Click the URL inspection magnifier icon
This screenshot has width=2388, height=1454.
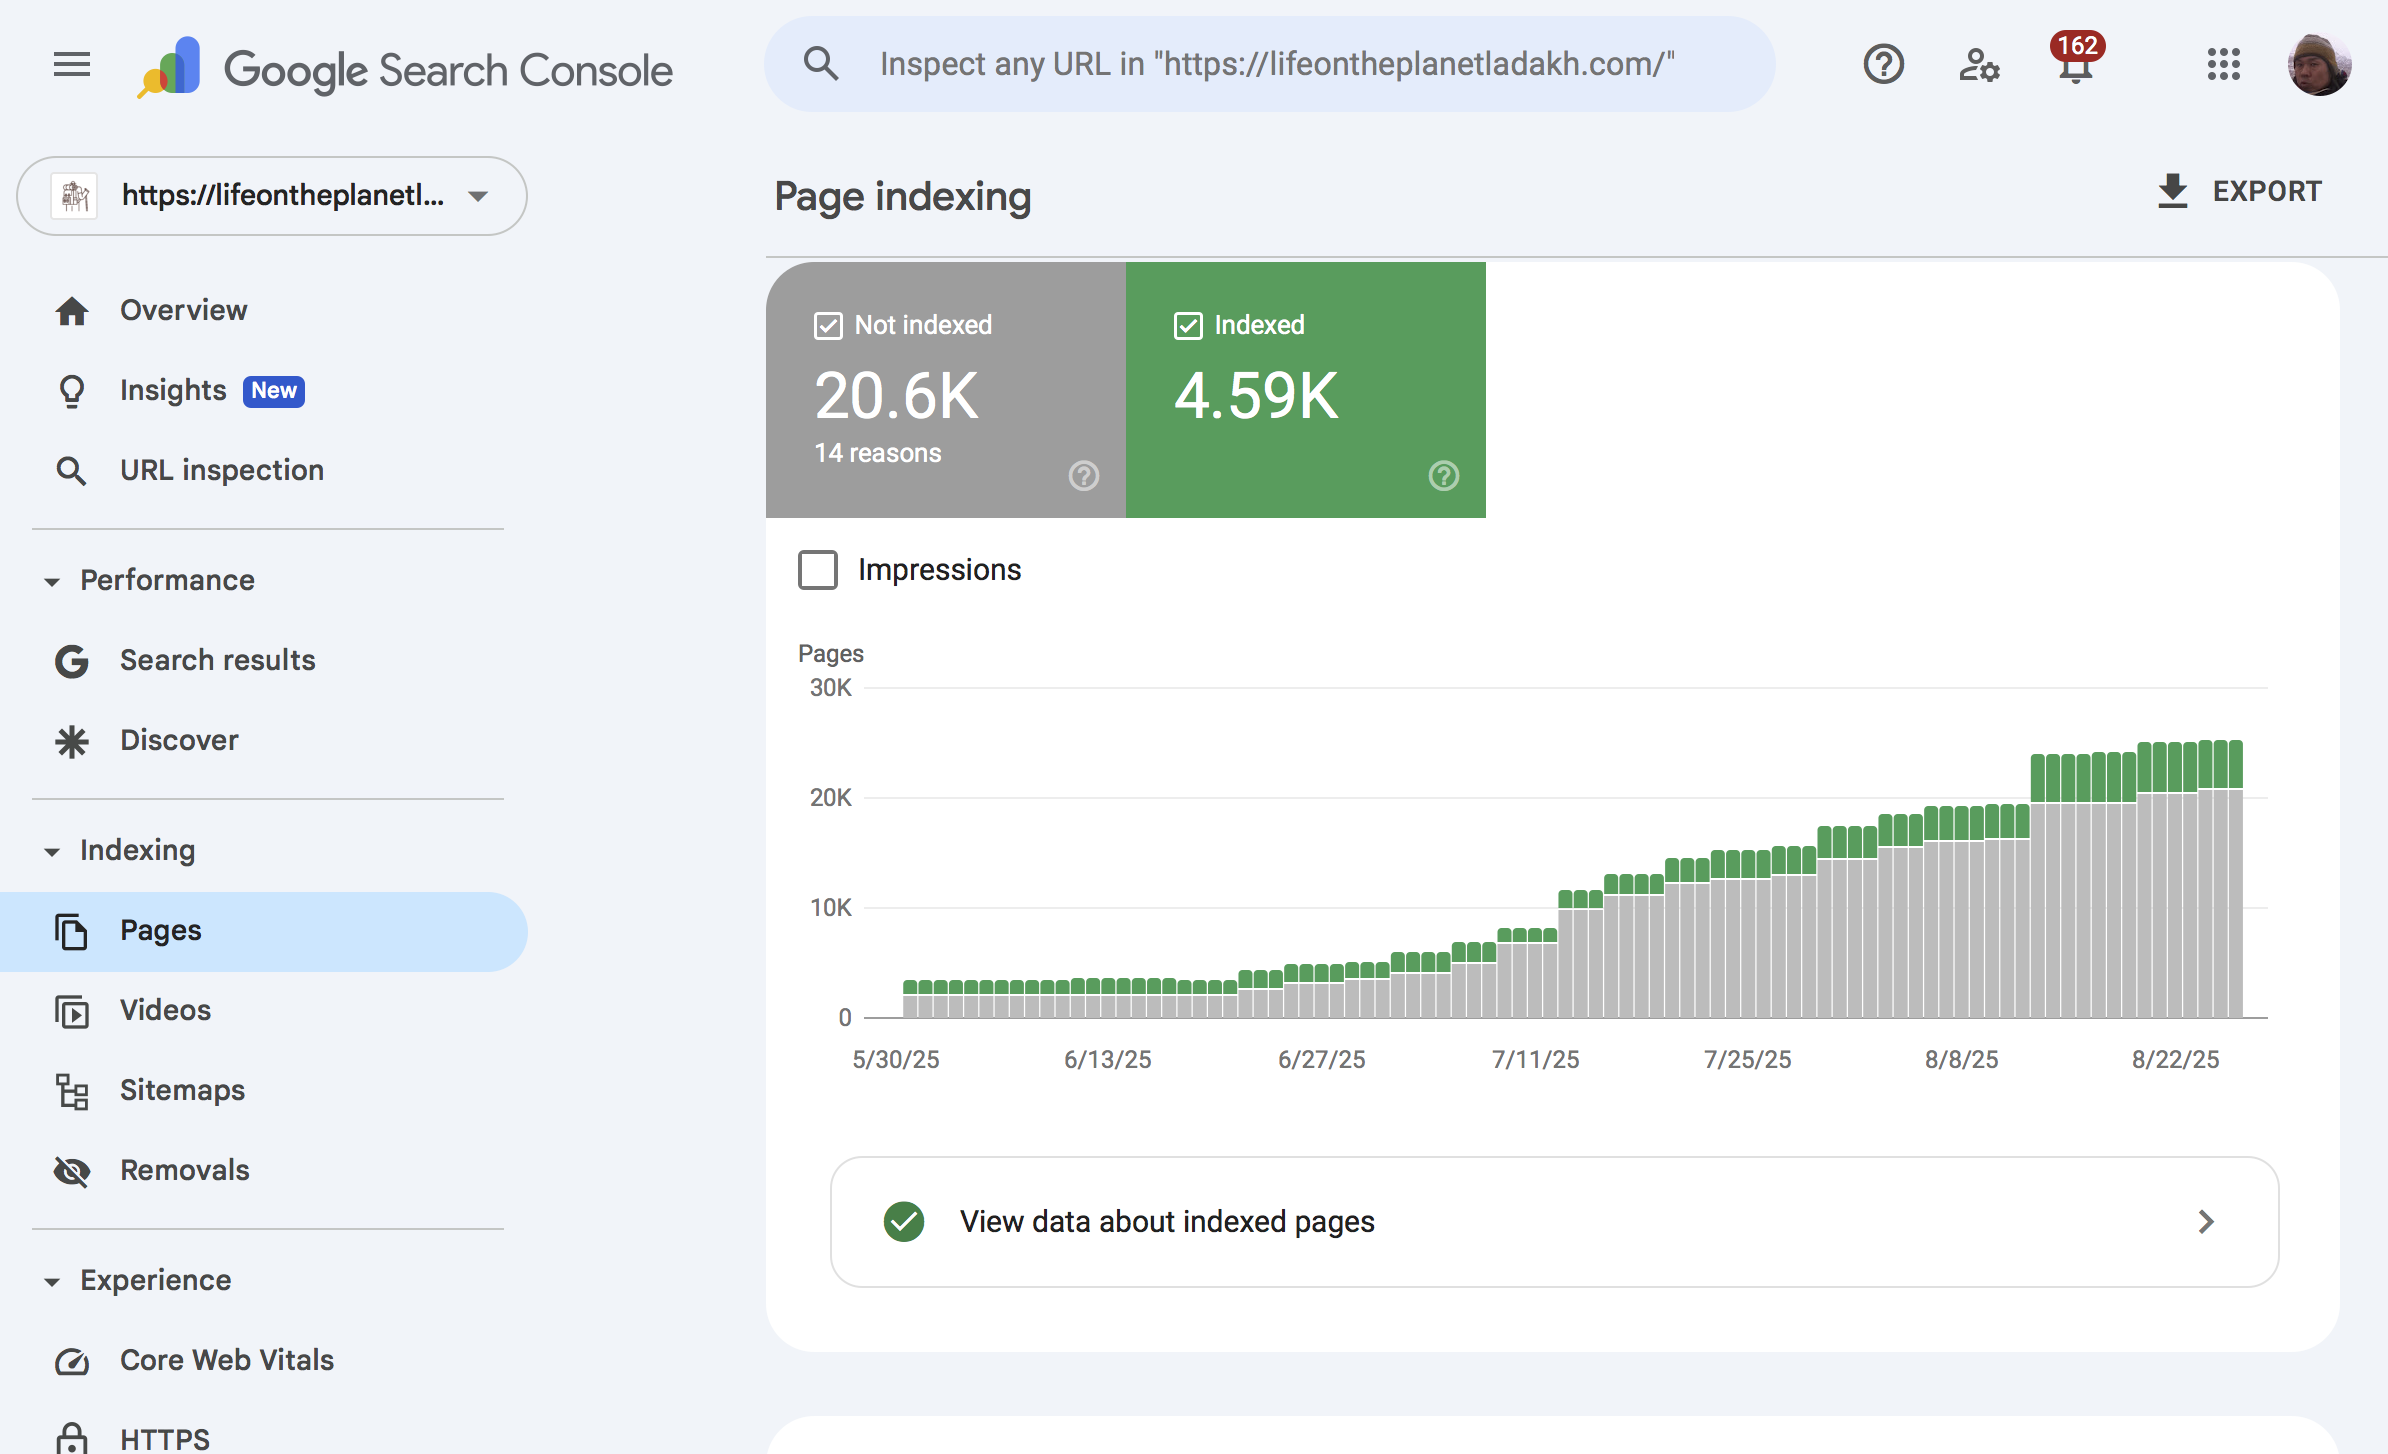72,471
